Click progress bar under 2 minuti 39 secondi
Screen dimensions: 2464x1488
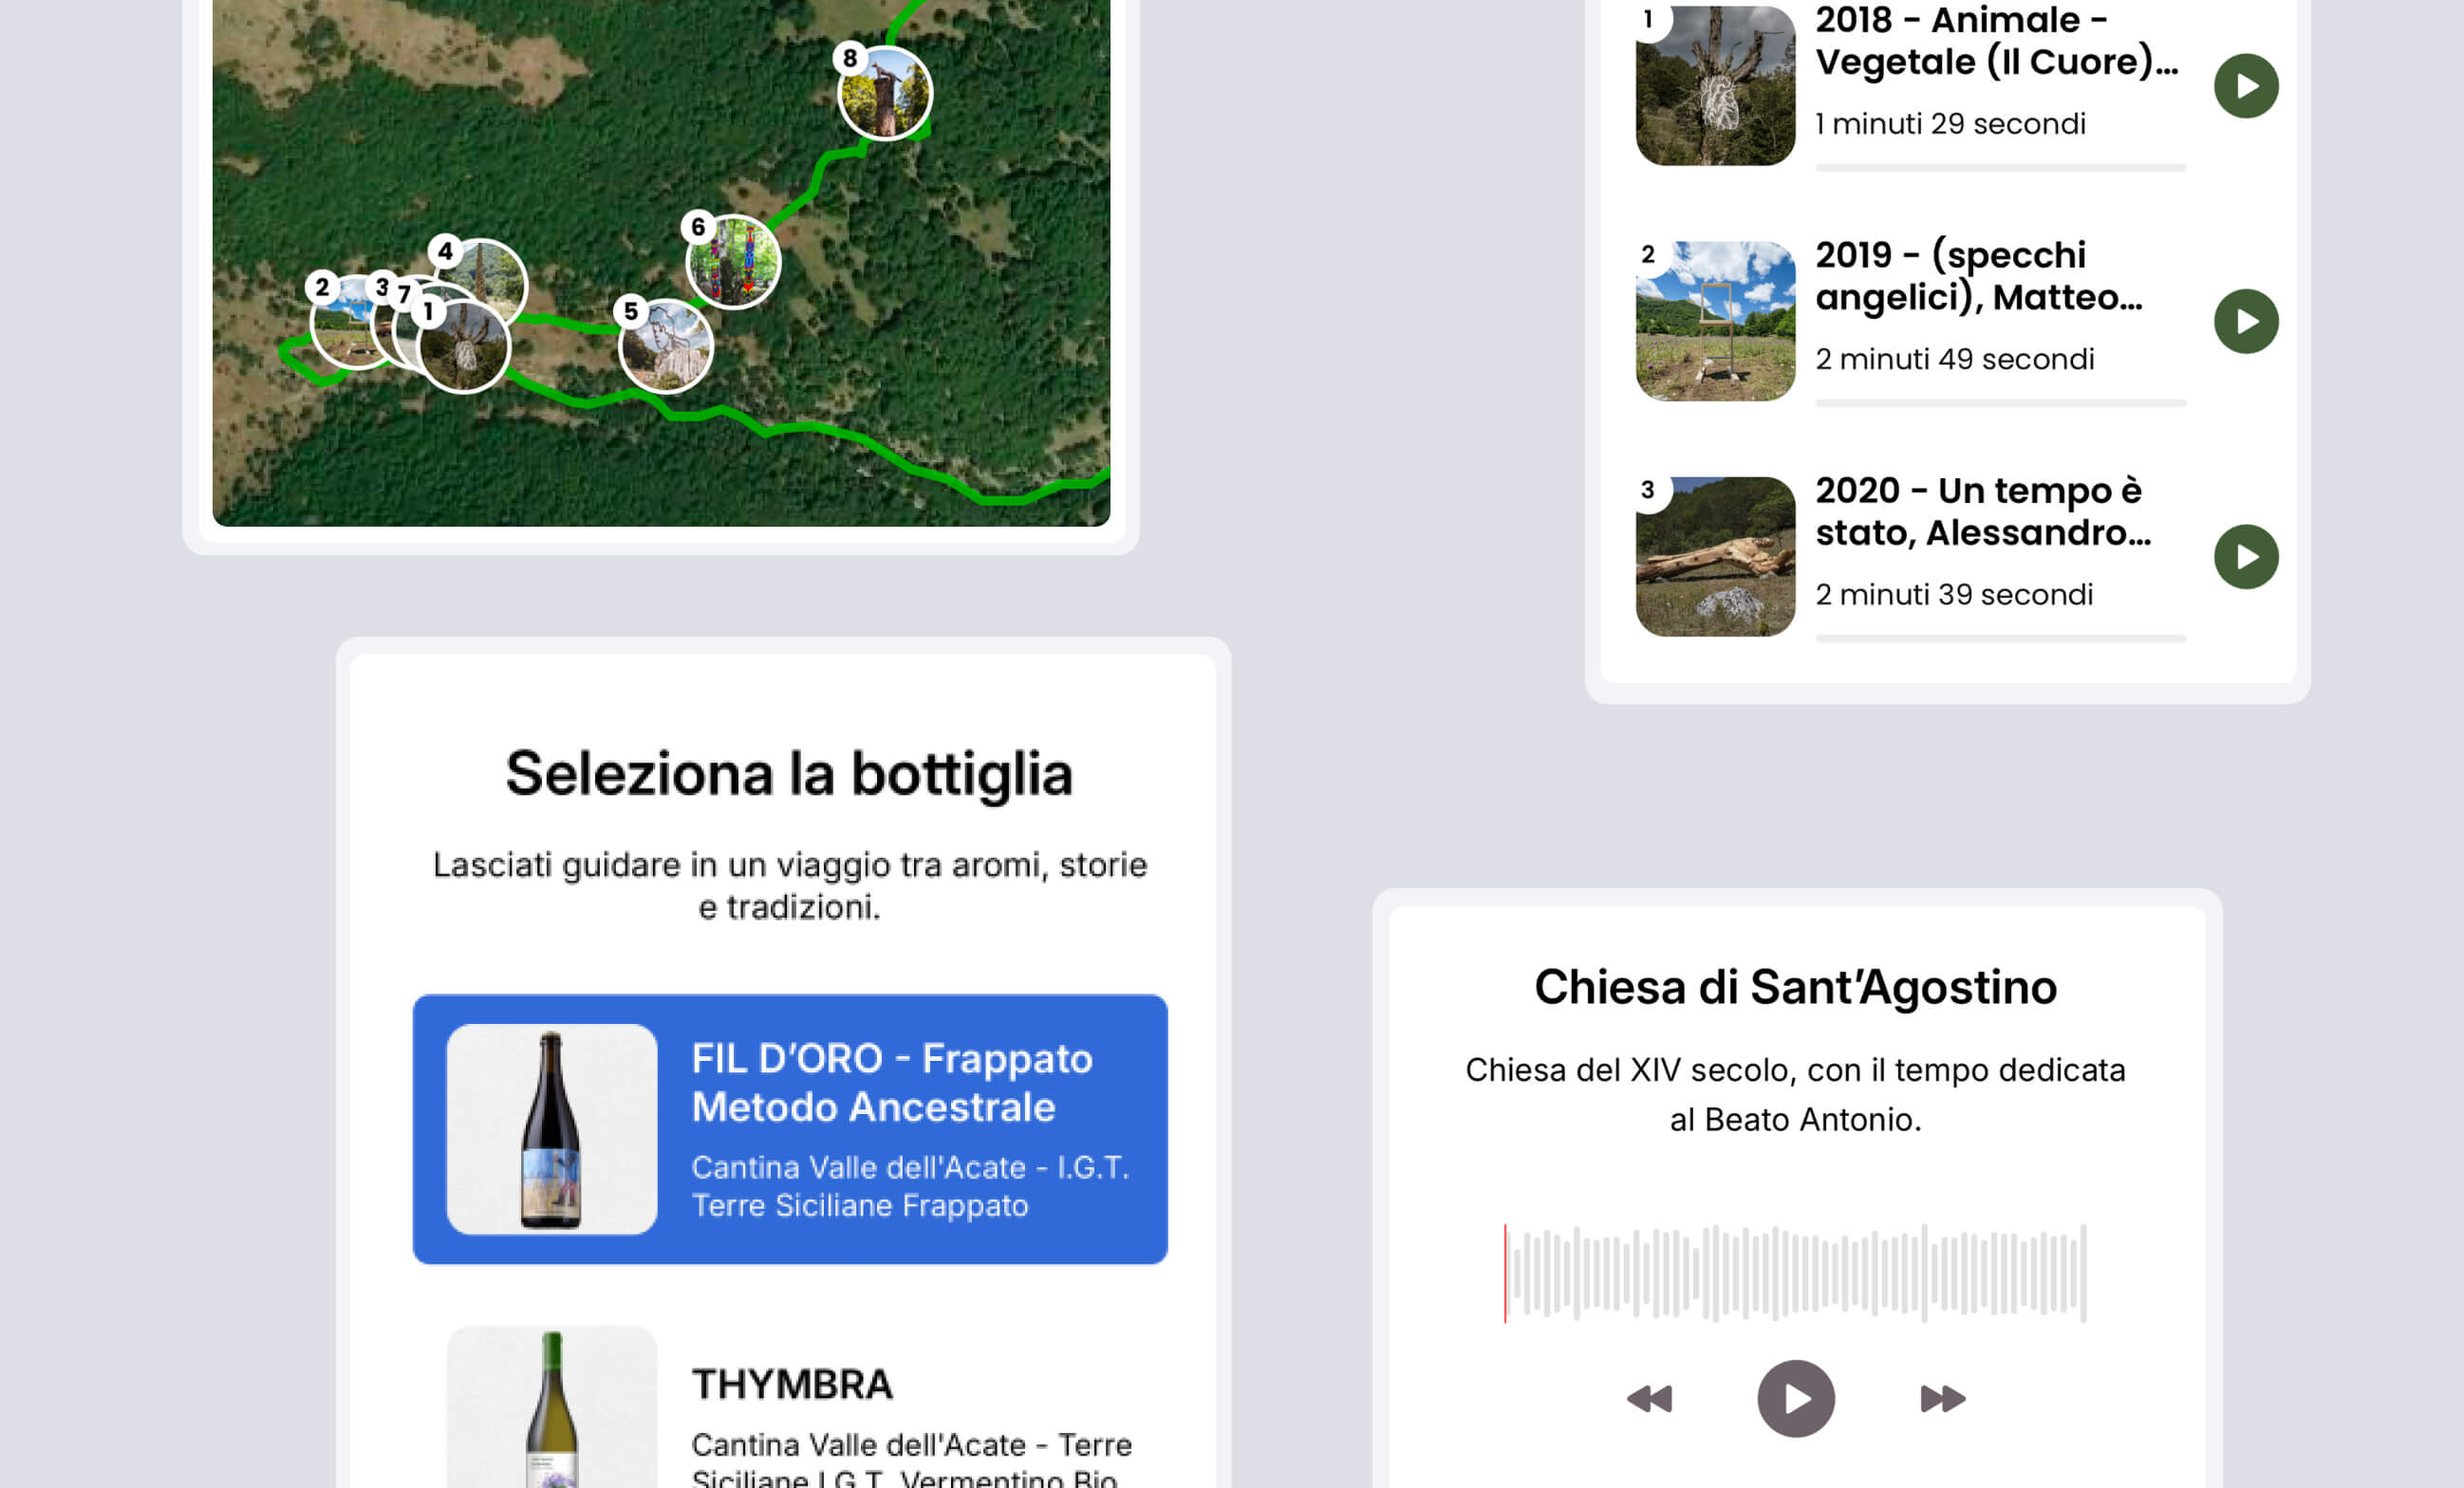2001,638
